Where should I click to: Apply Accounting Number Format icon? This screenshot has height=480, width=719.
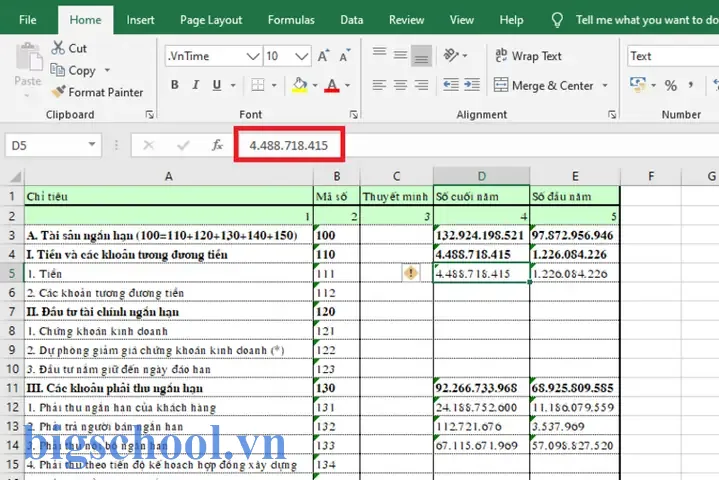638,85
